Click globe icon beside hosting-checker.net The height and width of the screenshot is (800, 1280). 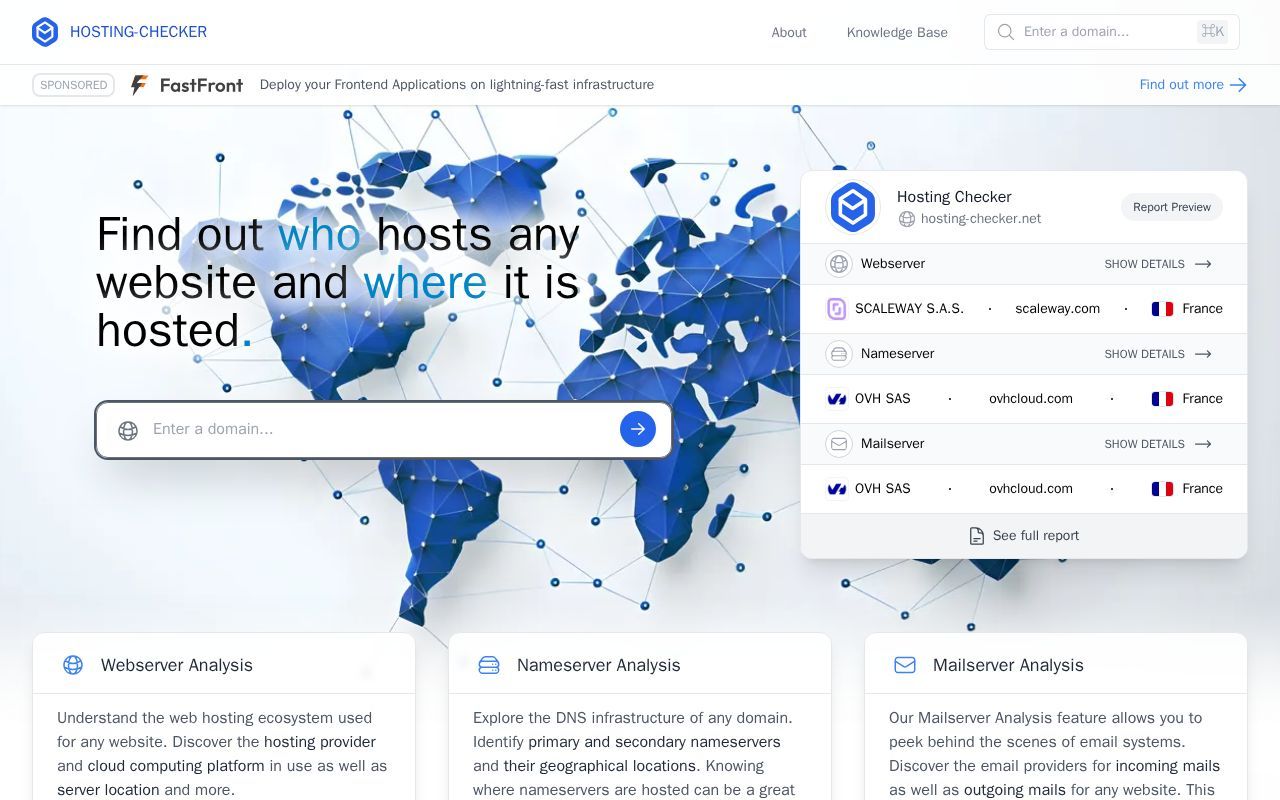pos(906,219)
